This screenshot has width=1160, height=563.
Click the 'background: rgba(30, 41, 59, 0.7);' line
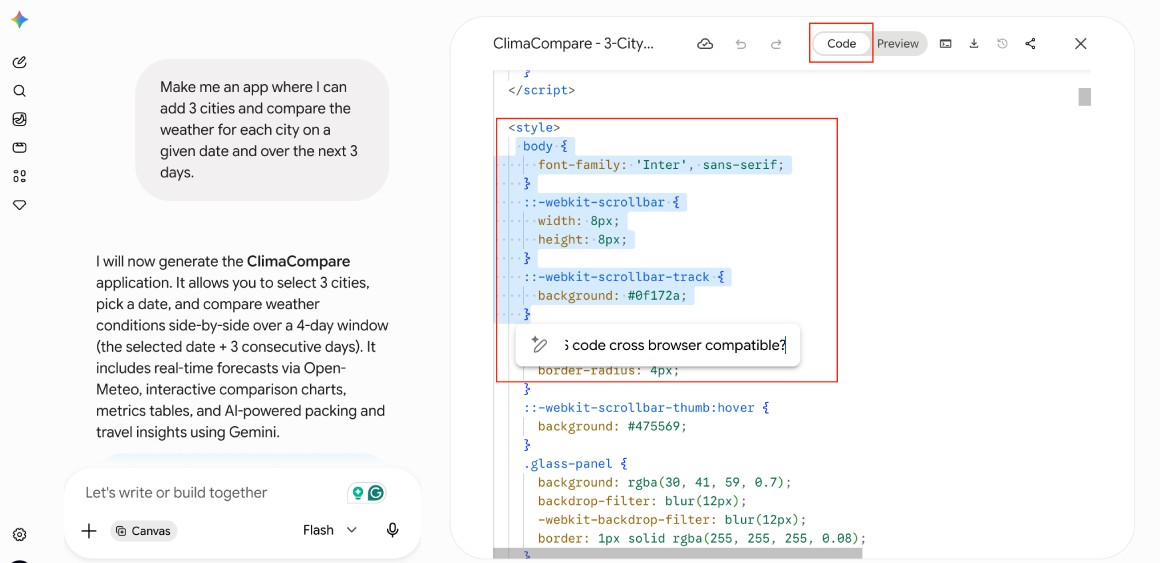664,482
